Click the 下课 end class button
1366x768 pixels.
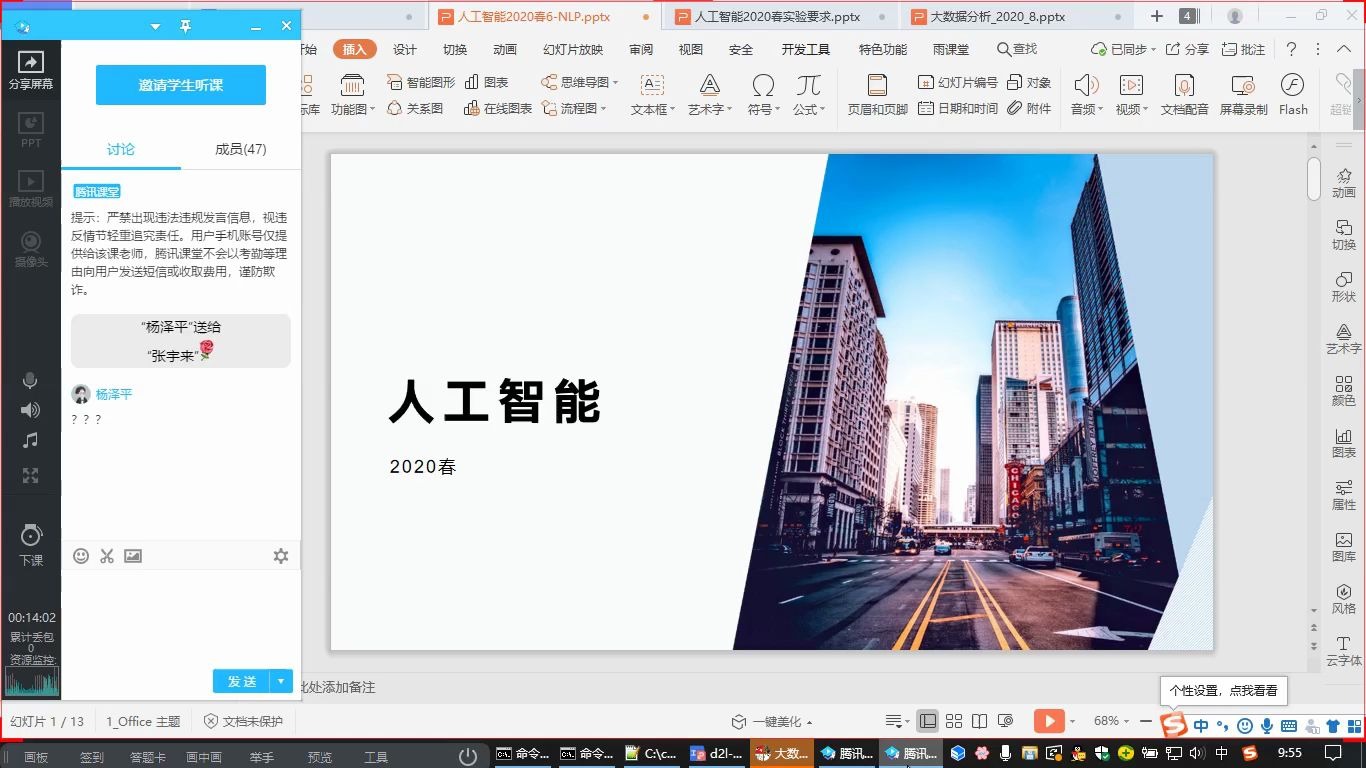pos(31,544)
